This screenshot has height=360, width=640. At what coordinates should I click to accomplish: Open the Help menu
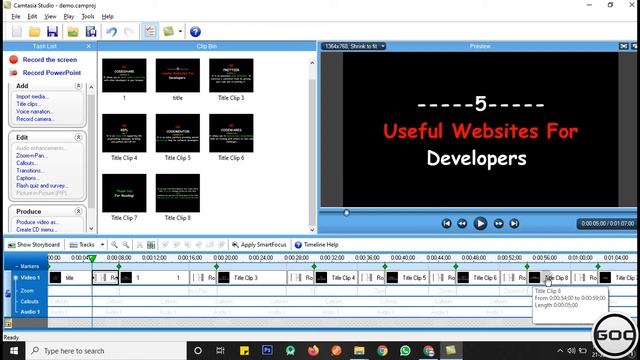[107, 16]
